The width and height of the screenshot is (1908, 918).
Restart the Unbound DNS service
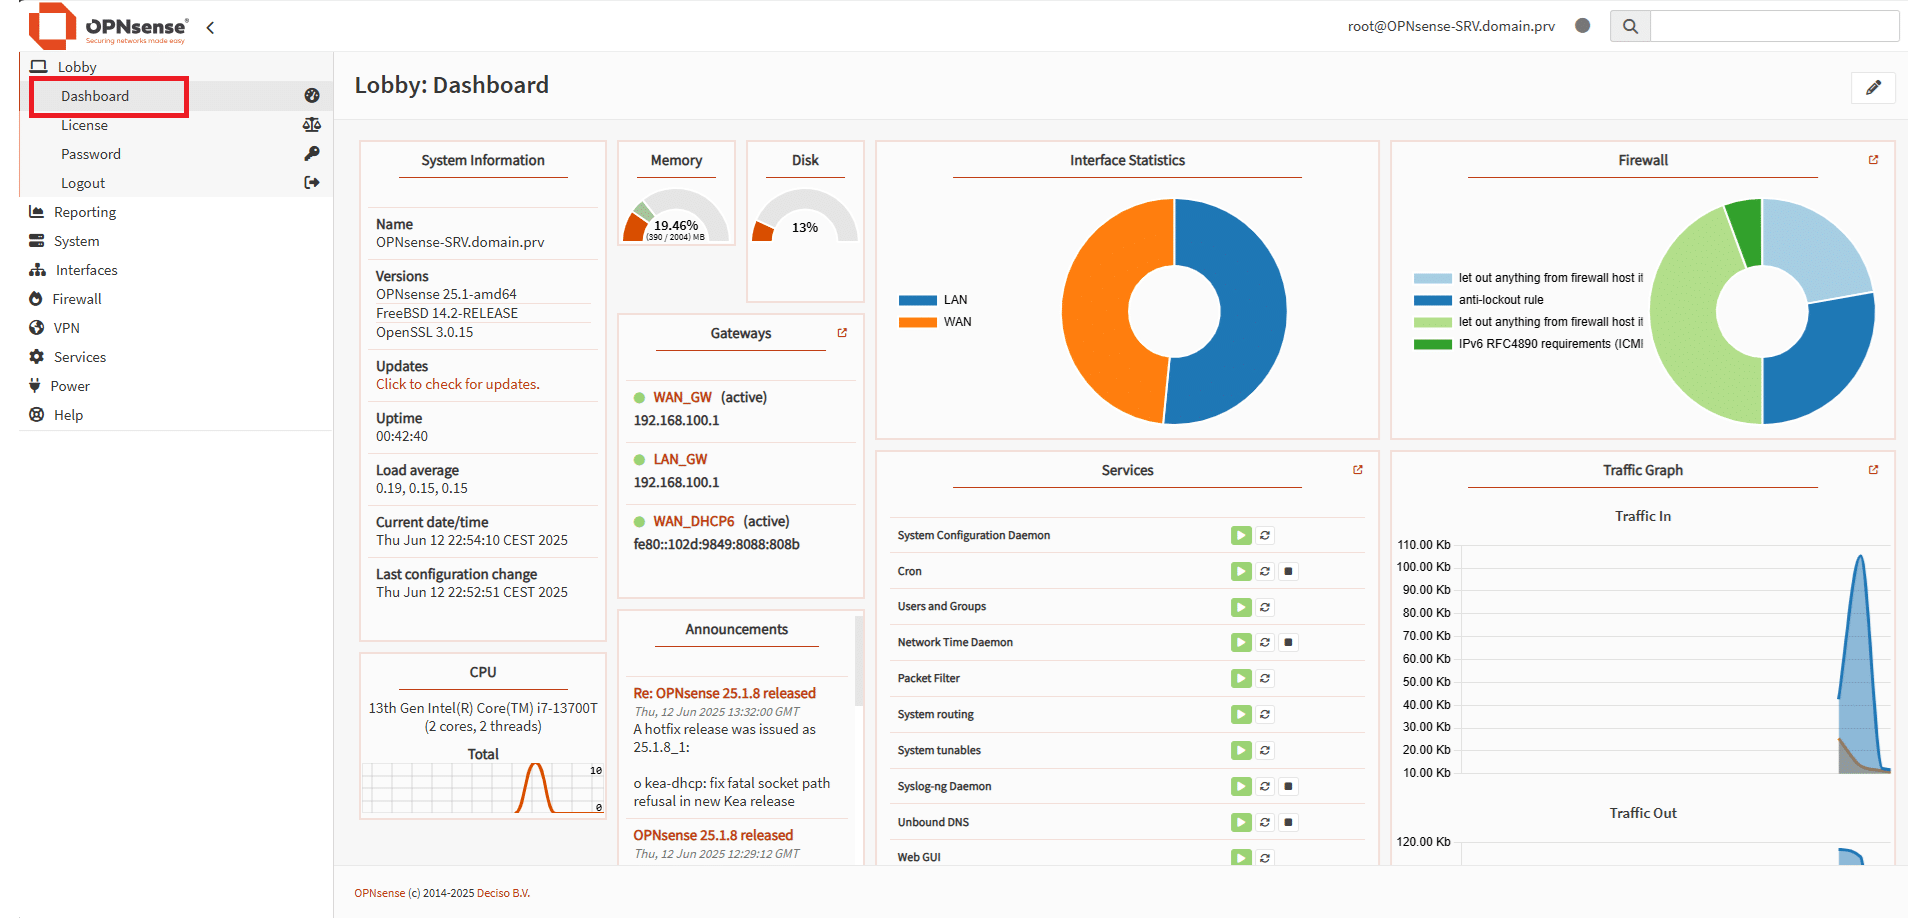pyautogui.click(x=1265, y=822)
